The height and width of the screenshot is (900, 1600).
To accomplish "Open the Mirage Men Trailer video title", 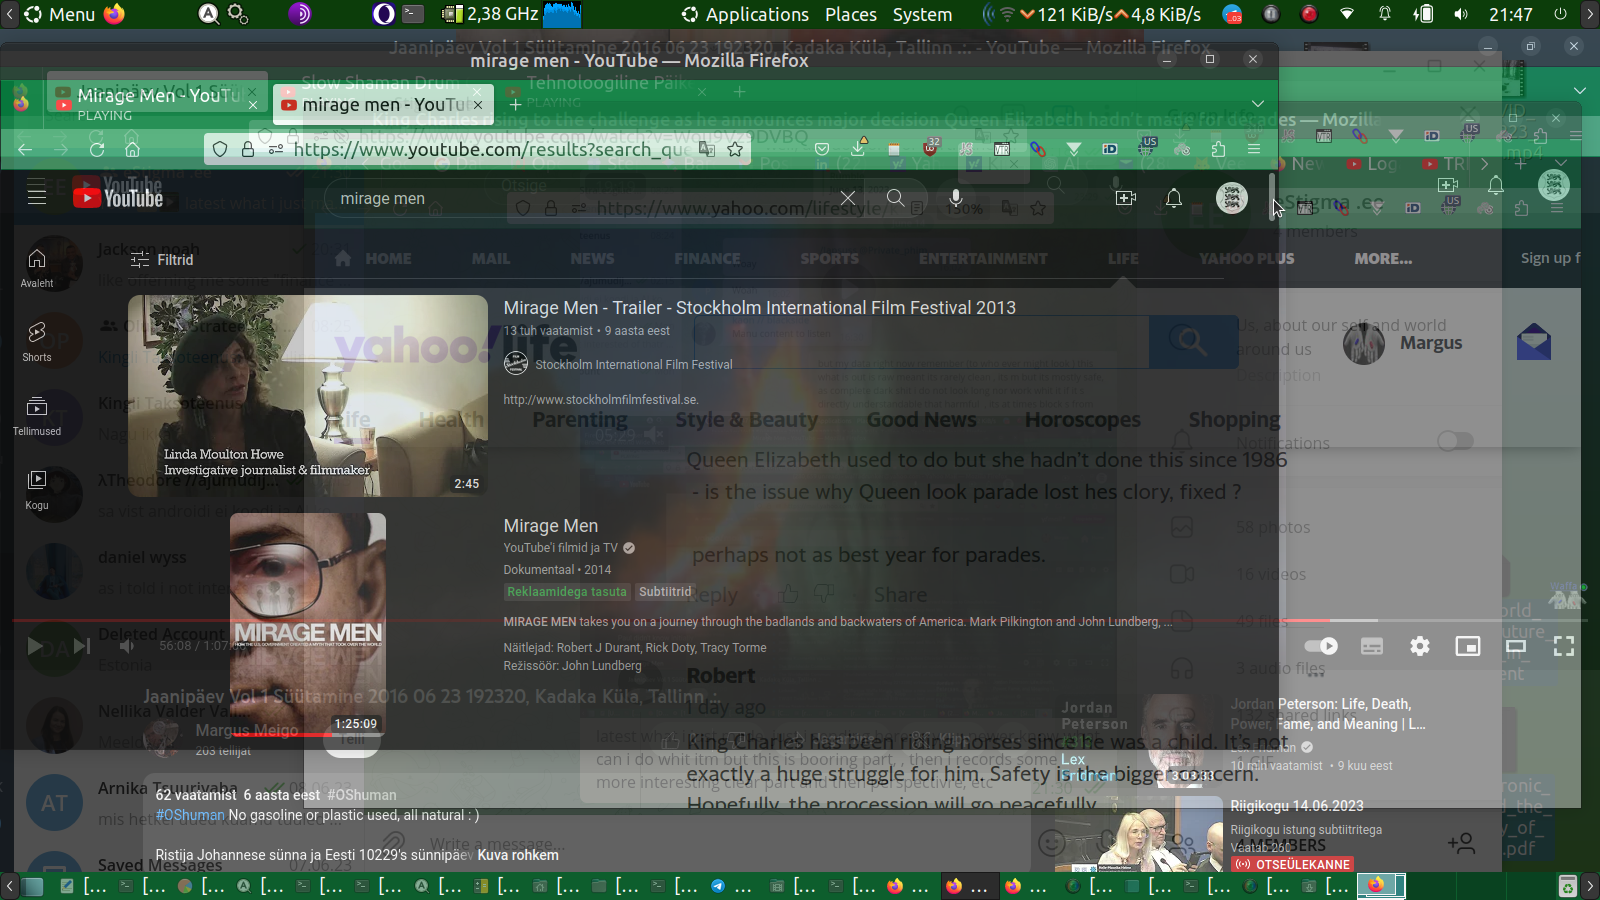I will point(760,308).
